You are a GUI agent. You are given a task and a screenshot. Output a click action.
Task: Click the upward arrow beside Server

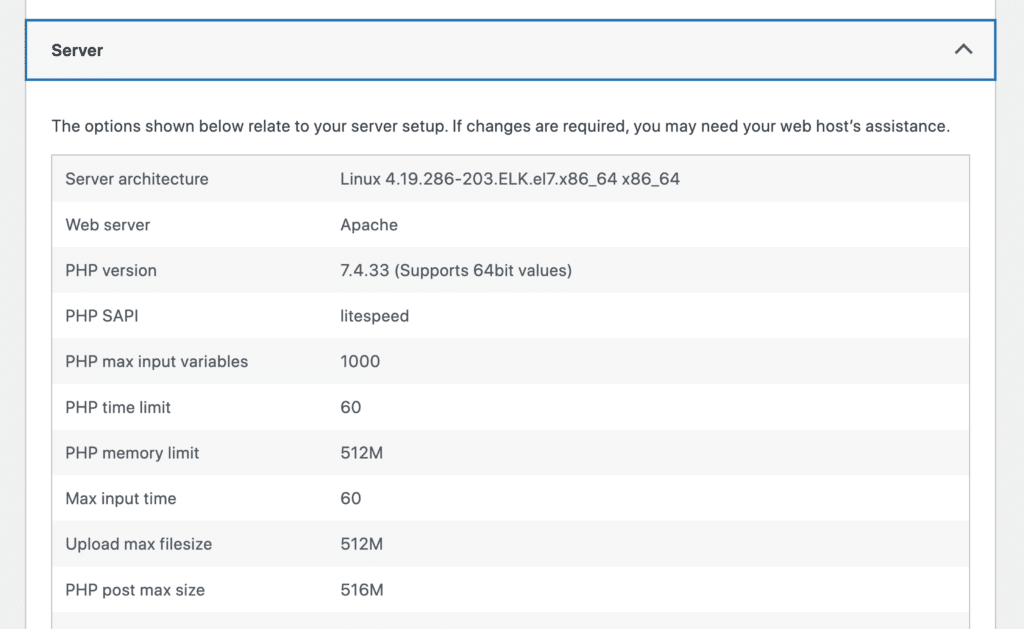pyautogui.click(x=963, y=48)
